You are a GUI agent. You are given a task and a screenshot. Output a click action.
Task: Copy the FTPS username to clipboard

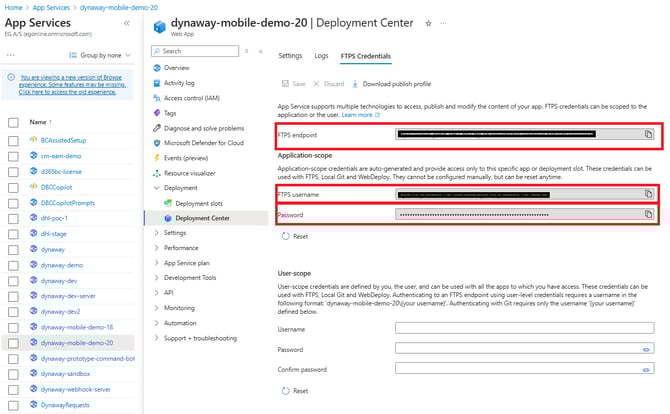coord(648,194)
